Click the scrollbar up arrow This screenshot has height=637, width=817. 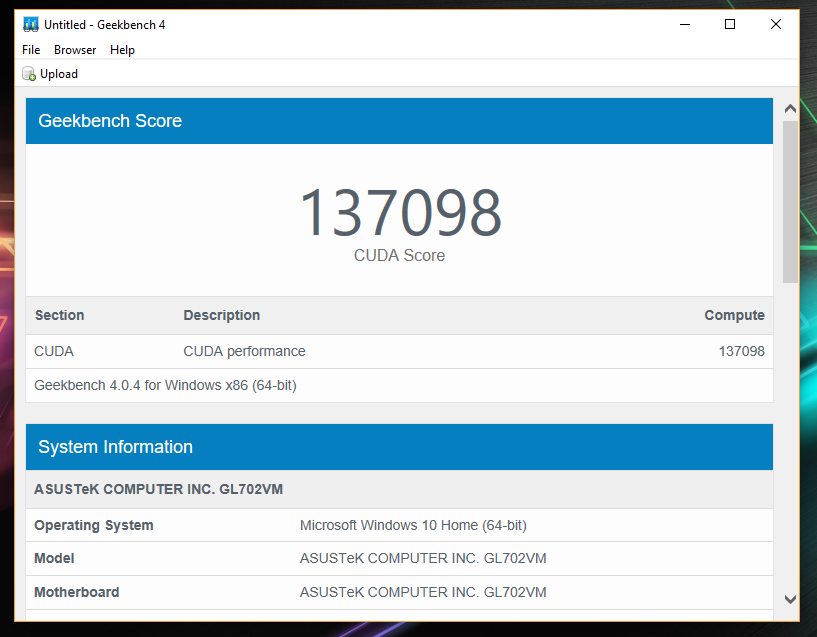tap(790, 108)
